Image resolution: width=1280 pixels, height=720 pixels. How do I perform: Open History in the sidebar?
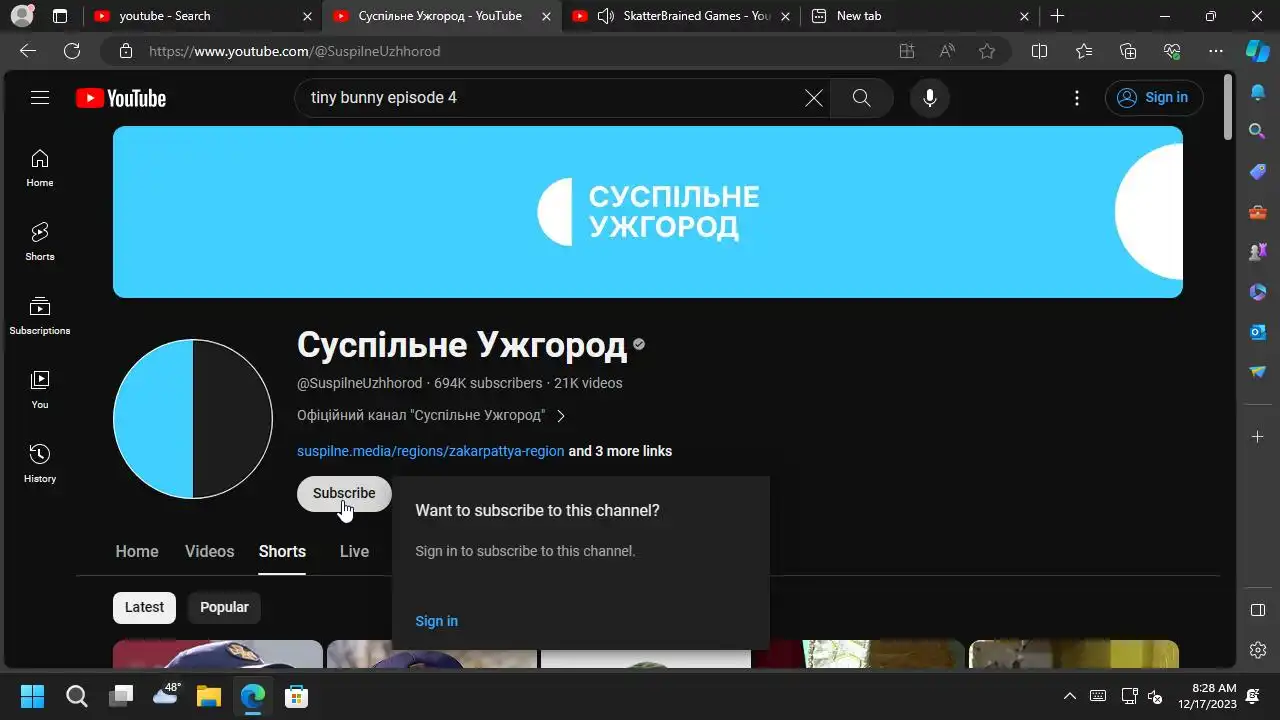click(40, 464)
